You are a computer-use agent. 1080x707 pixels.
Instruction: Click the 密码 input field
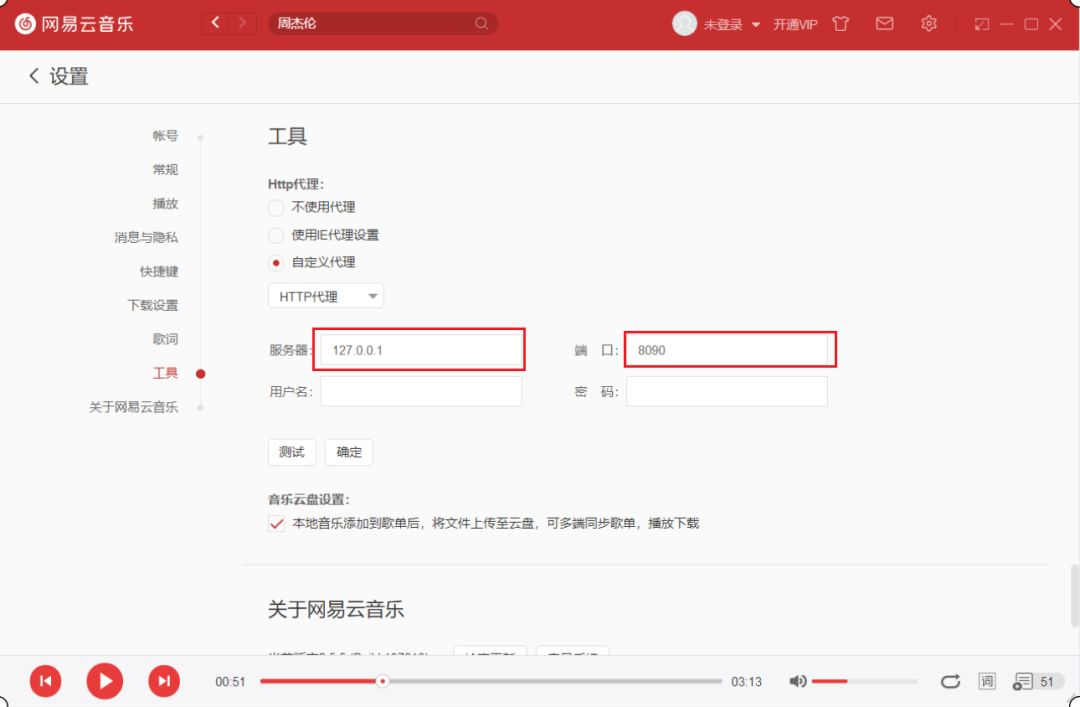click(x=727, y=391)
